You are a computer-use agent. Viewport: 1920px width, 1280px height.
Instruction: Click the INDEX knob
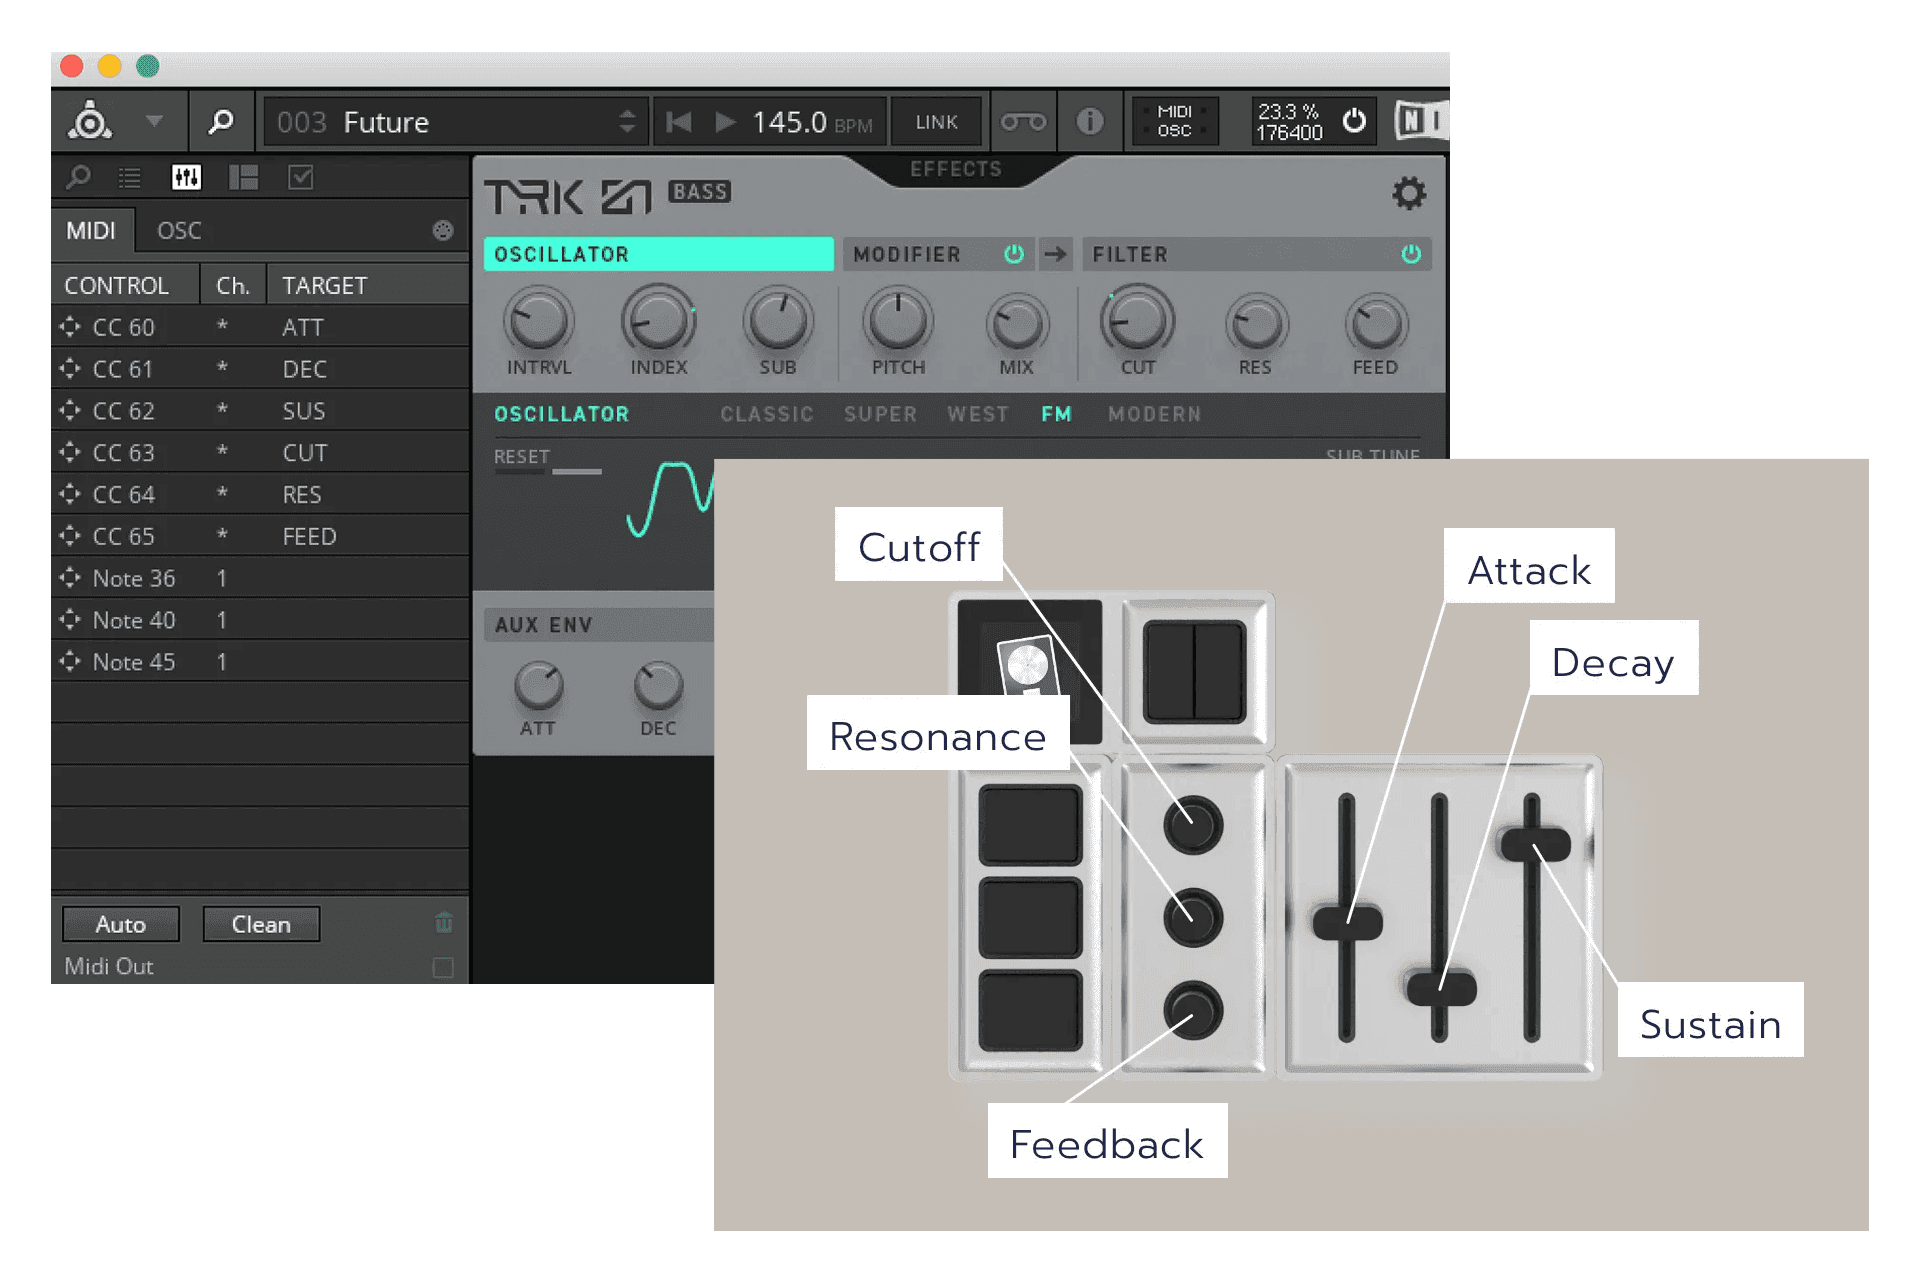tap(659, 321)
